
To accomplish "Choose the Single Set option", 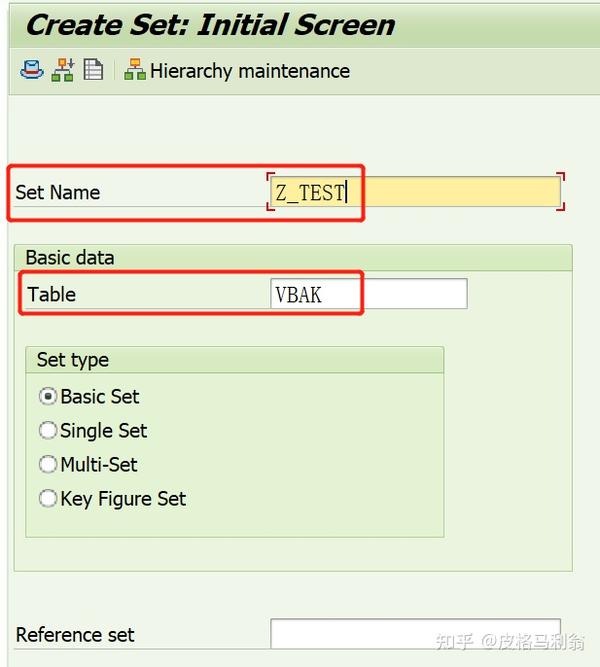I will click(48, 431).
